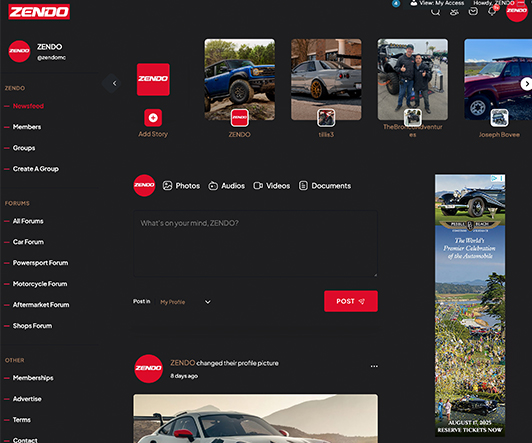Open the Post in My Profile dropdown
532x443 pixels.
(x=185, y=302)
